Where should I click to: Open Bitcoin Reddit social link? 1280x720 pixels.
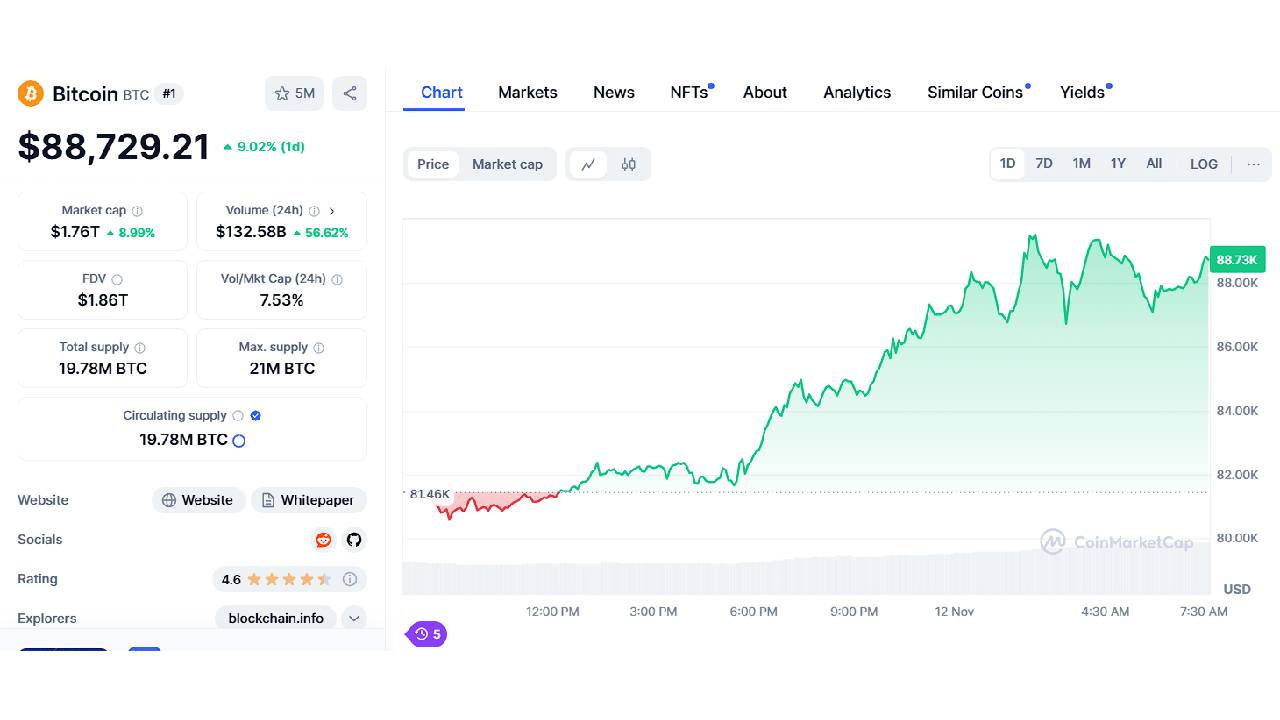[323, 540]
